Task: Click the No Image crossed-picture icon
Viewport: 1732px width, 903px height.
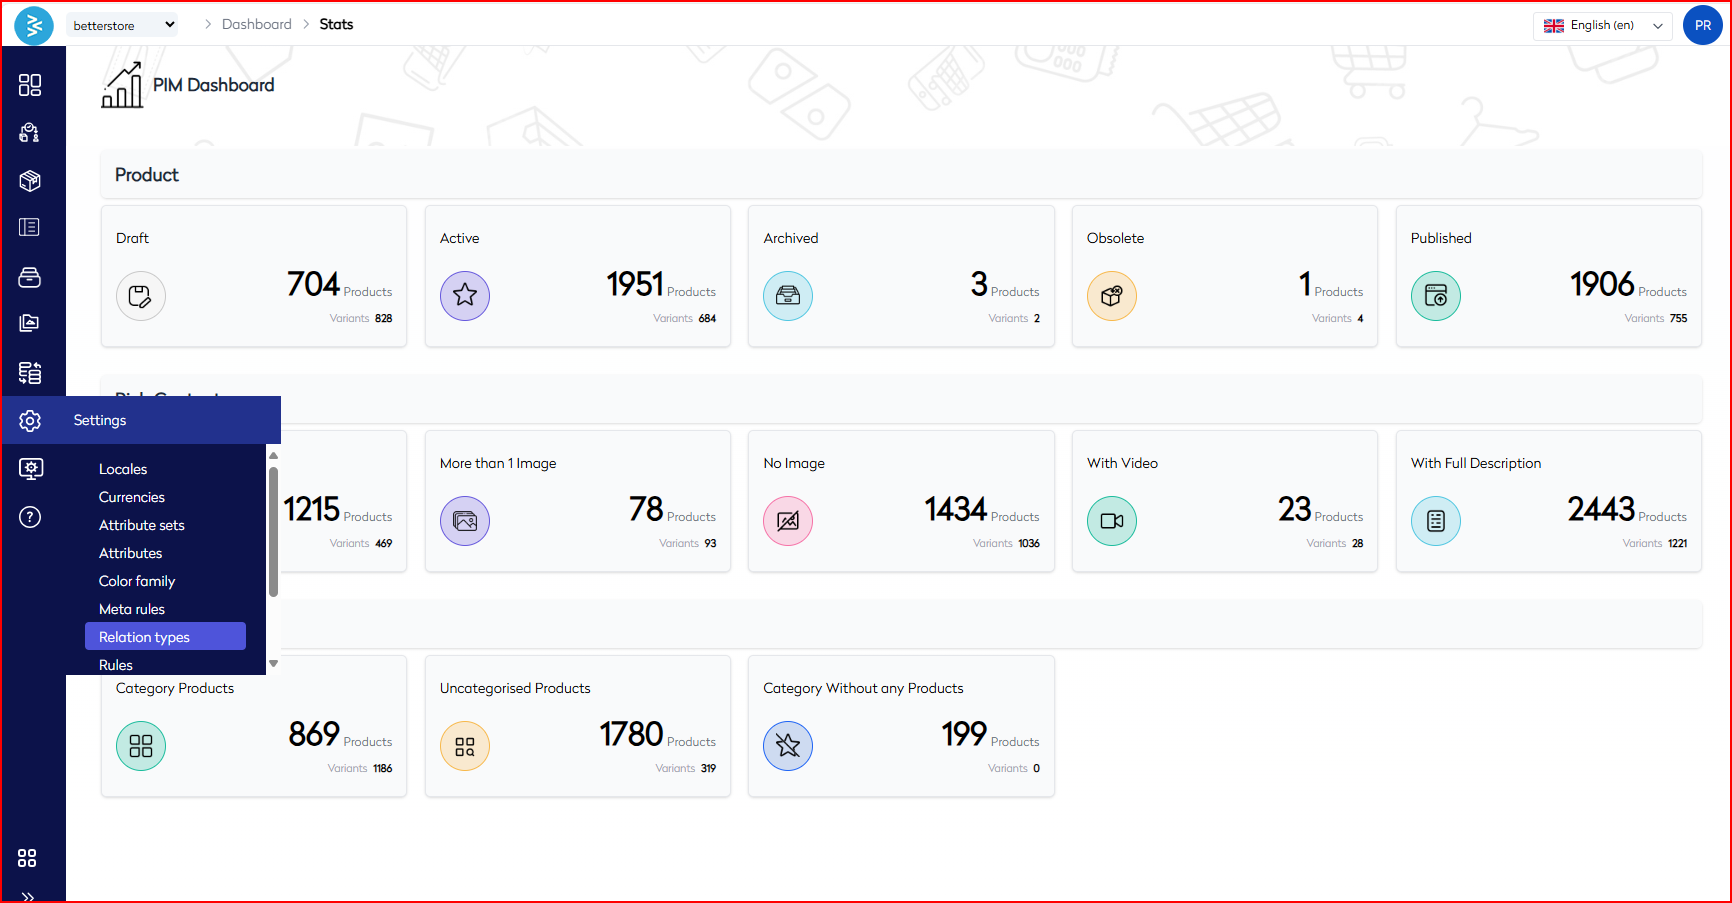Action: 788,521
